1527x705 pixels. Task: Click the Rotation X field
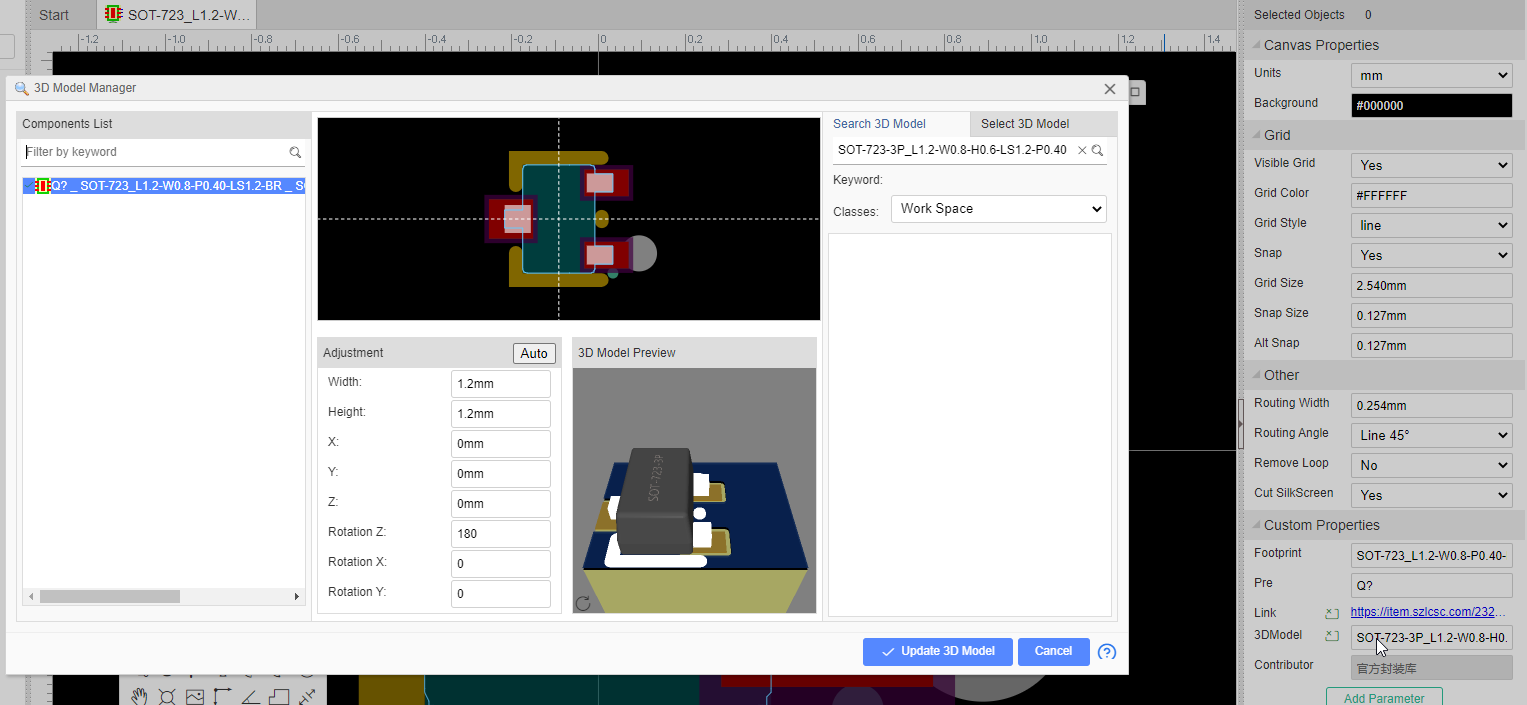(x=501, y=564)
